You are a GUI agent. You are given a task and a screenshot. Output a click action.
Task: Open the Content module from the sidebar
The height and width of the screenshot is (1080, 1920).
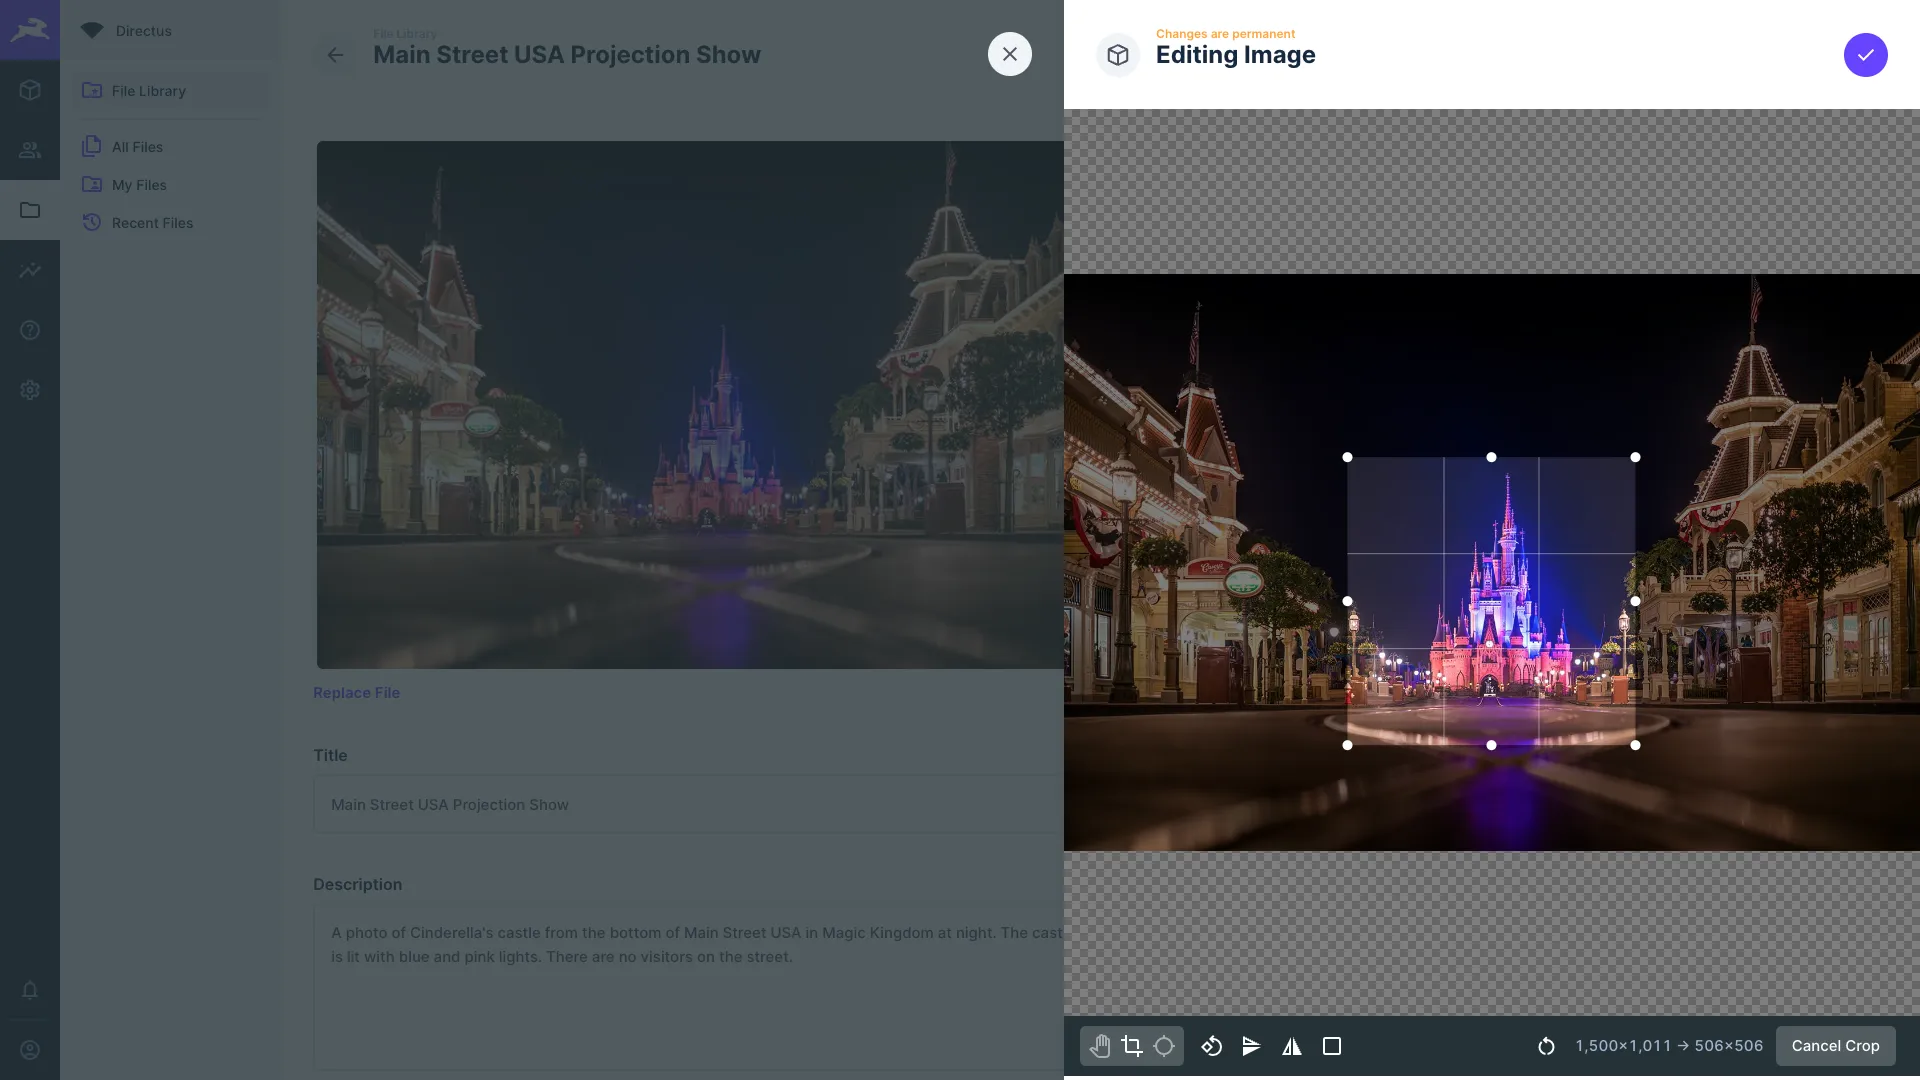(30, 90)
